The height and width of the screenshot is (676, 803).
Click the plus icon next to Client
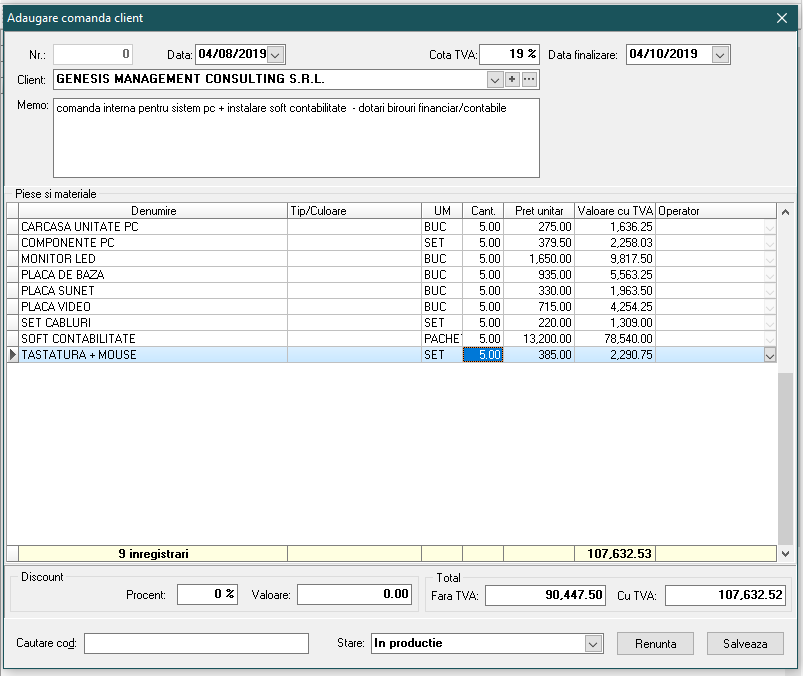(512, 79)
